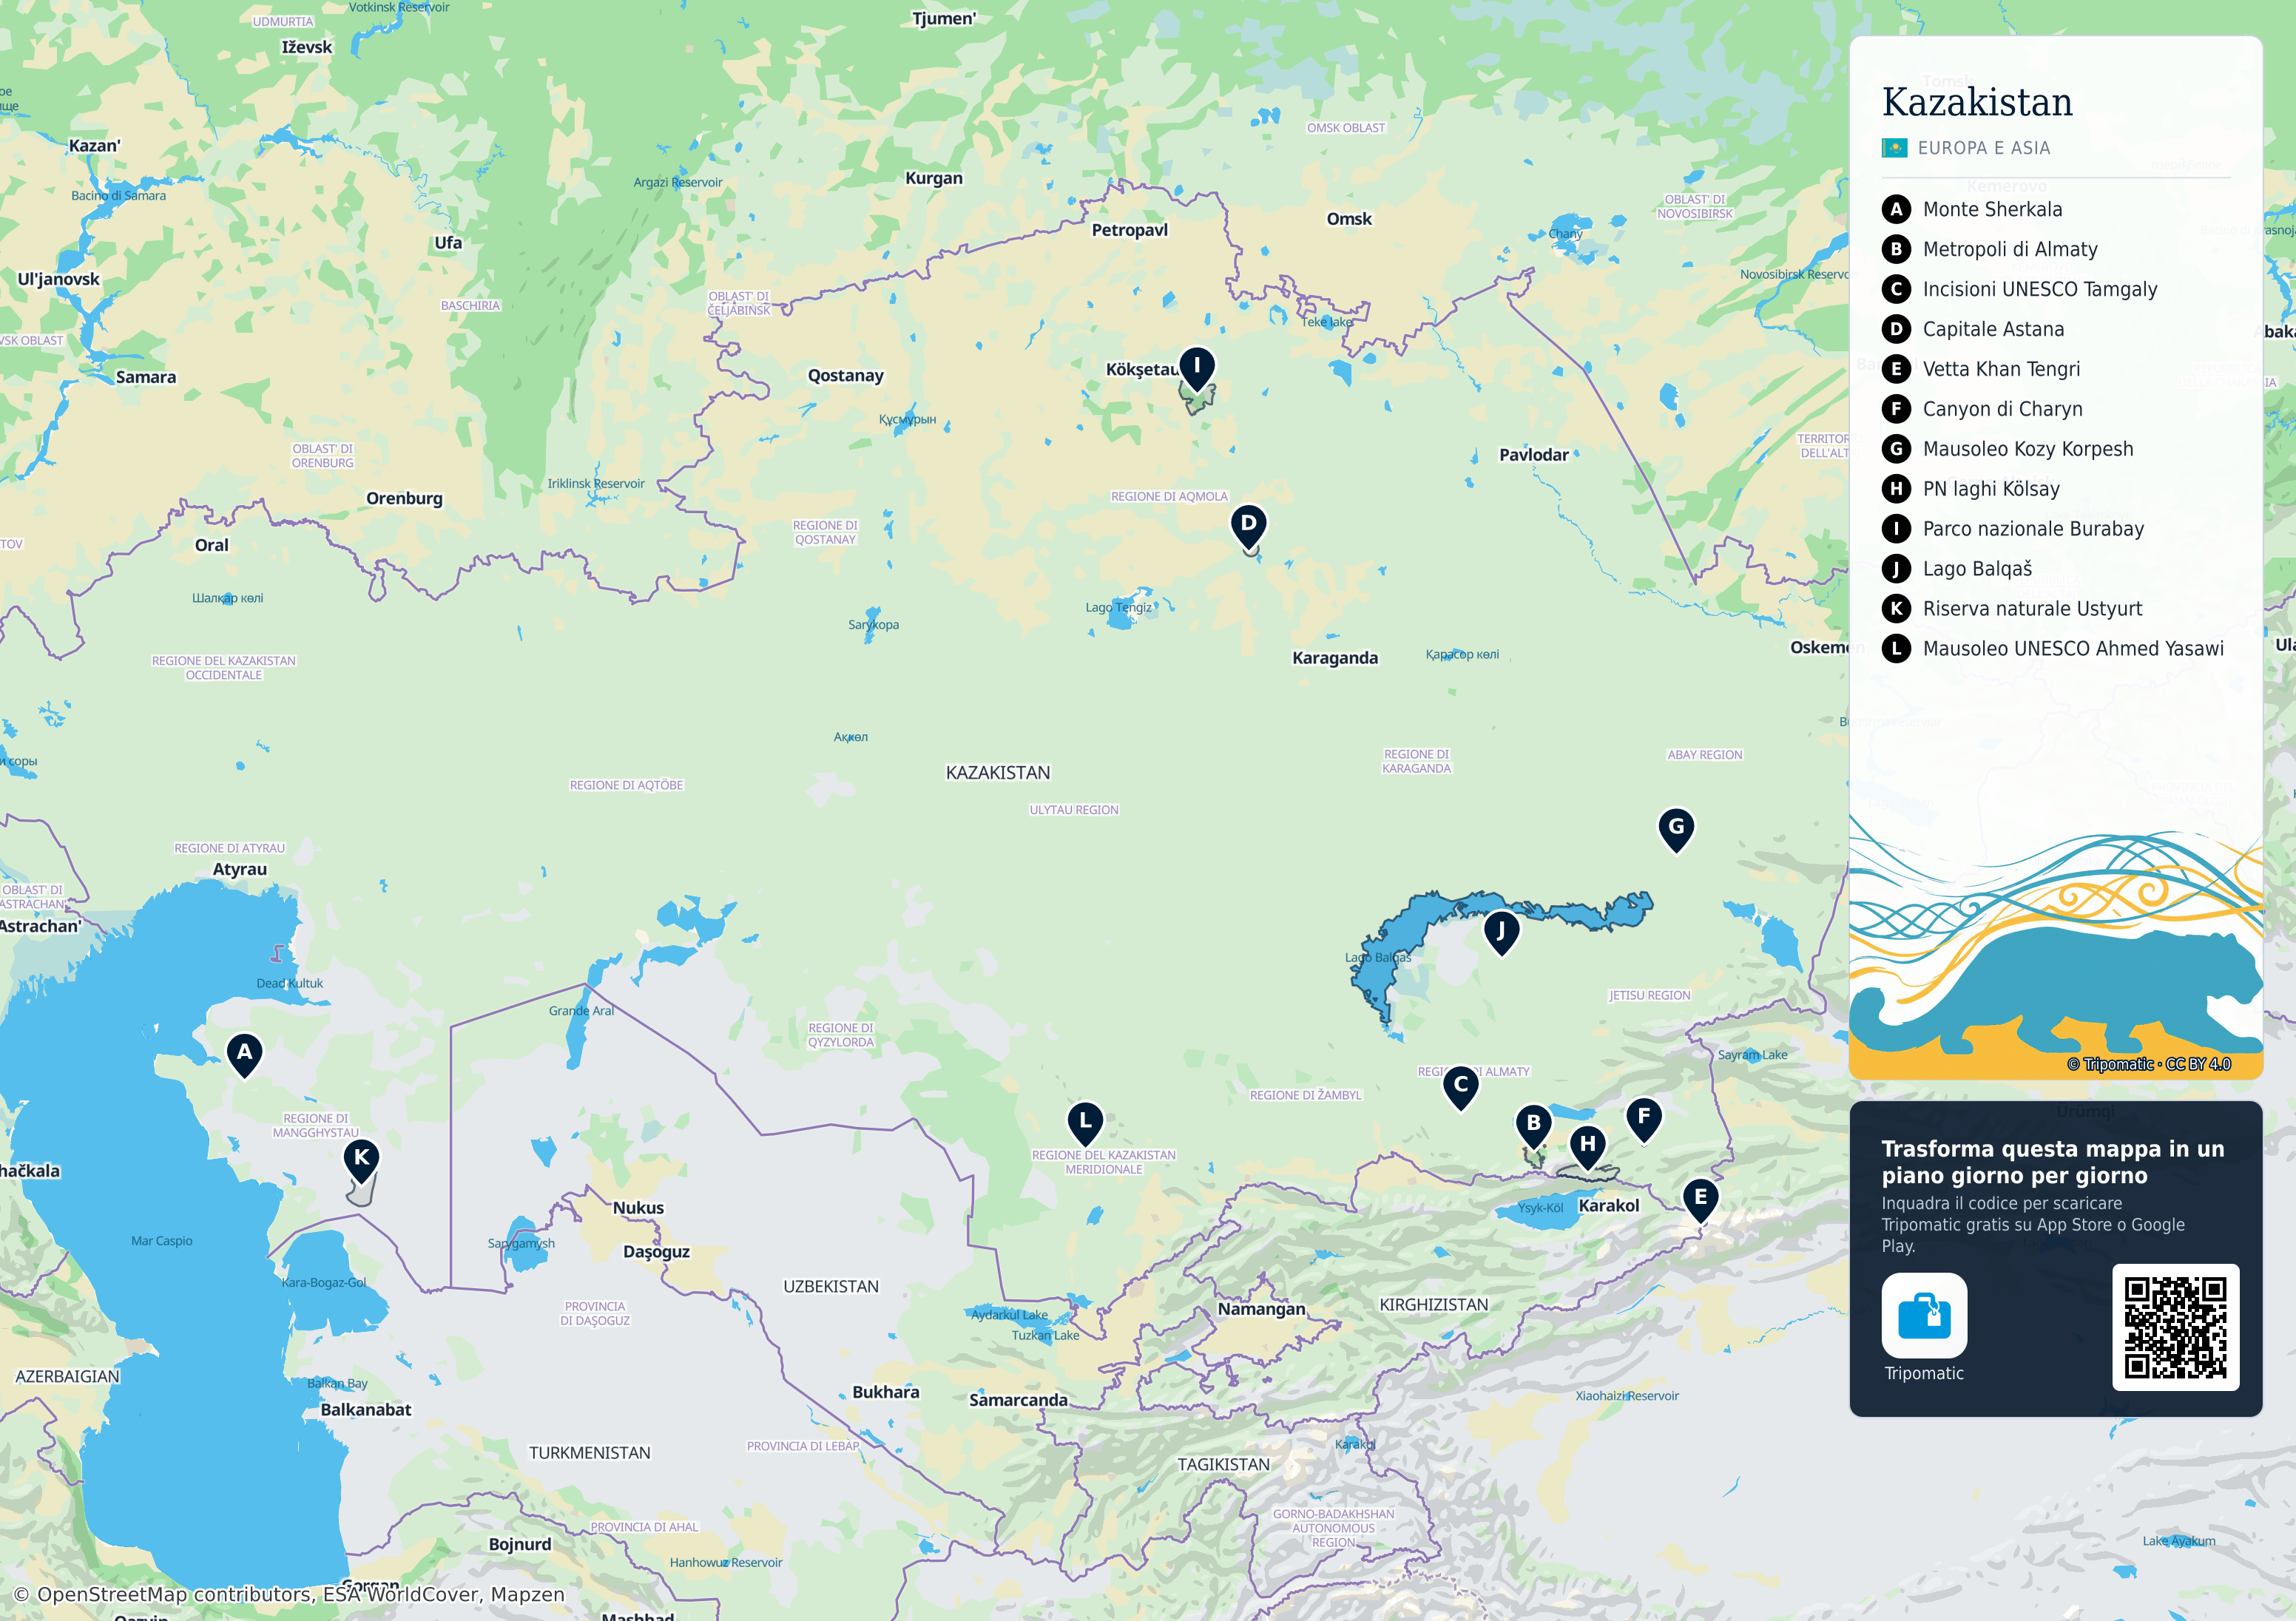The image size is (2296, 1621).
Task: Click legend marker B beside Metropoli di Almaty
Action: point(1895,249)
